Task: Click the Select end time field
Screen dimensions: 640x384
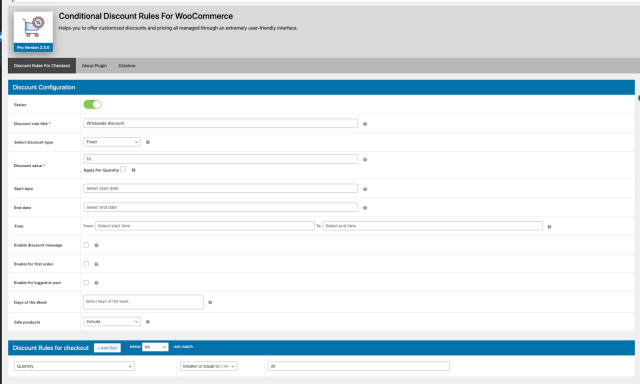Action: pos(433,226)
